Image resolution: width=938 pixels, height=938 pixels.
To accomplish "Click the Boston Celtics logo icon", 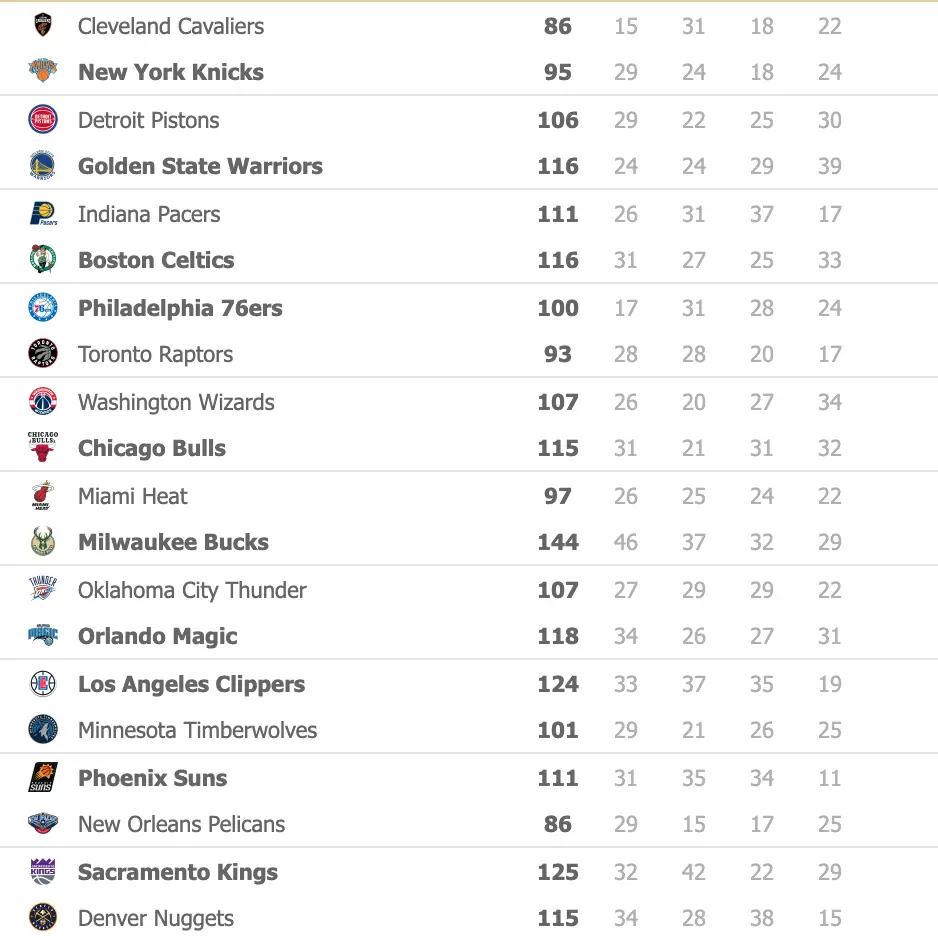I will [42, 260].
